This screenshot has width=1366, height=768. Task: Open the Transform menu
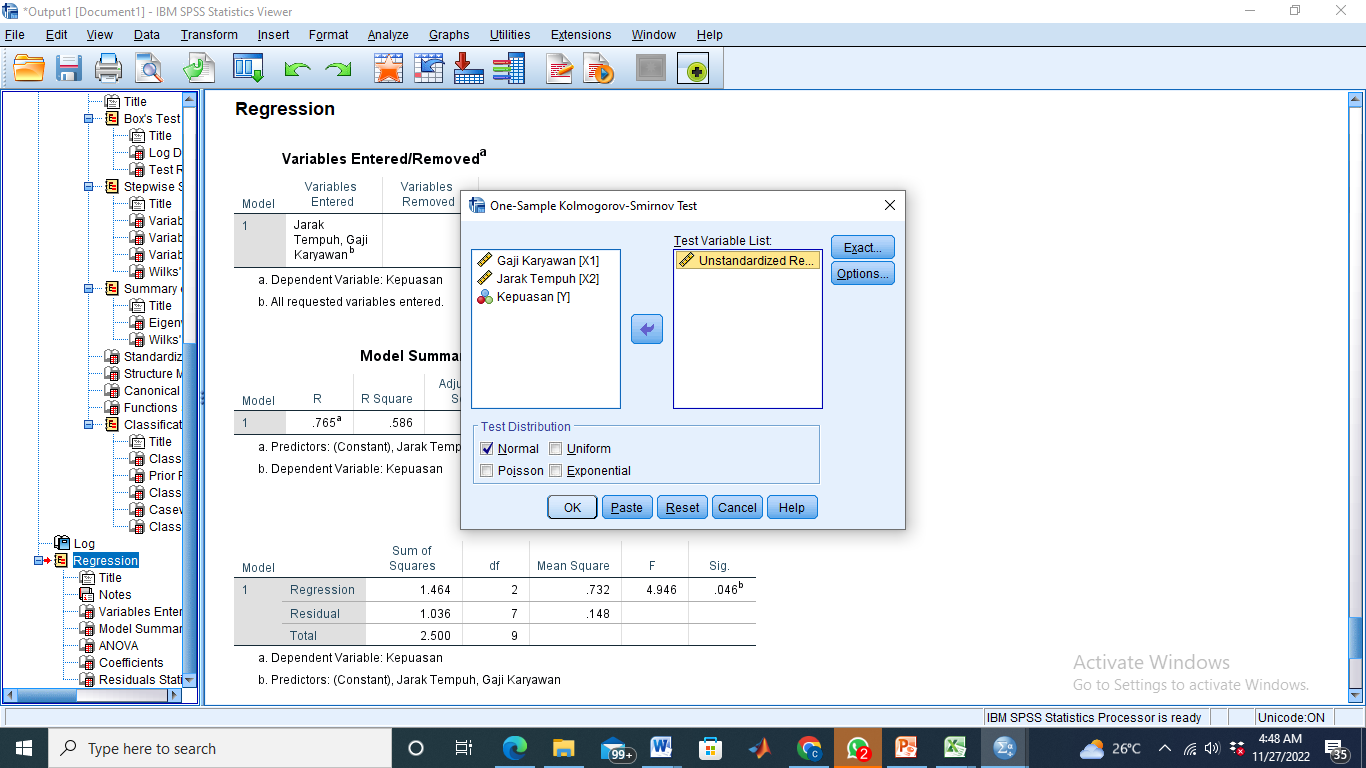point(209,35)
